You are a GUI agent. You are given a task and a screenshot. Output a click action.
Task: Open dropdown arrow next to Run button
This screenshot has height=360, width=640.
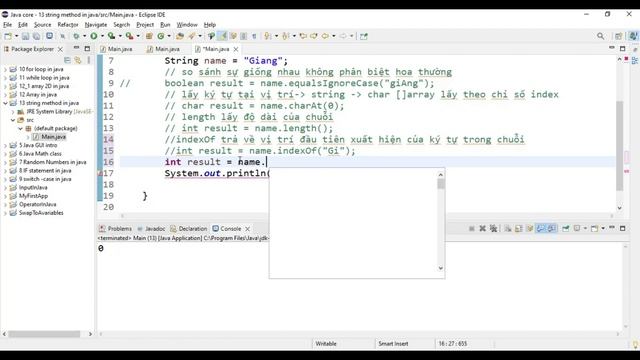click(x=102, y=36)
